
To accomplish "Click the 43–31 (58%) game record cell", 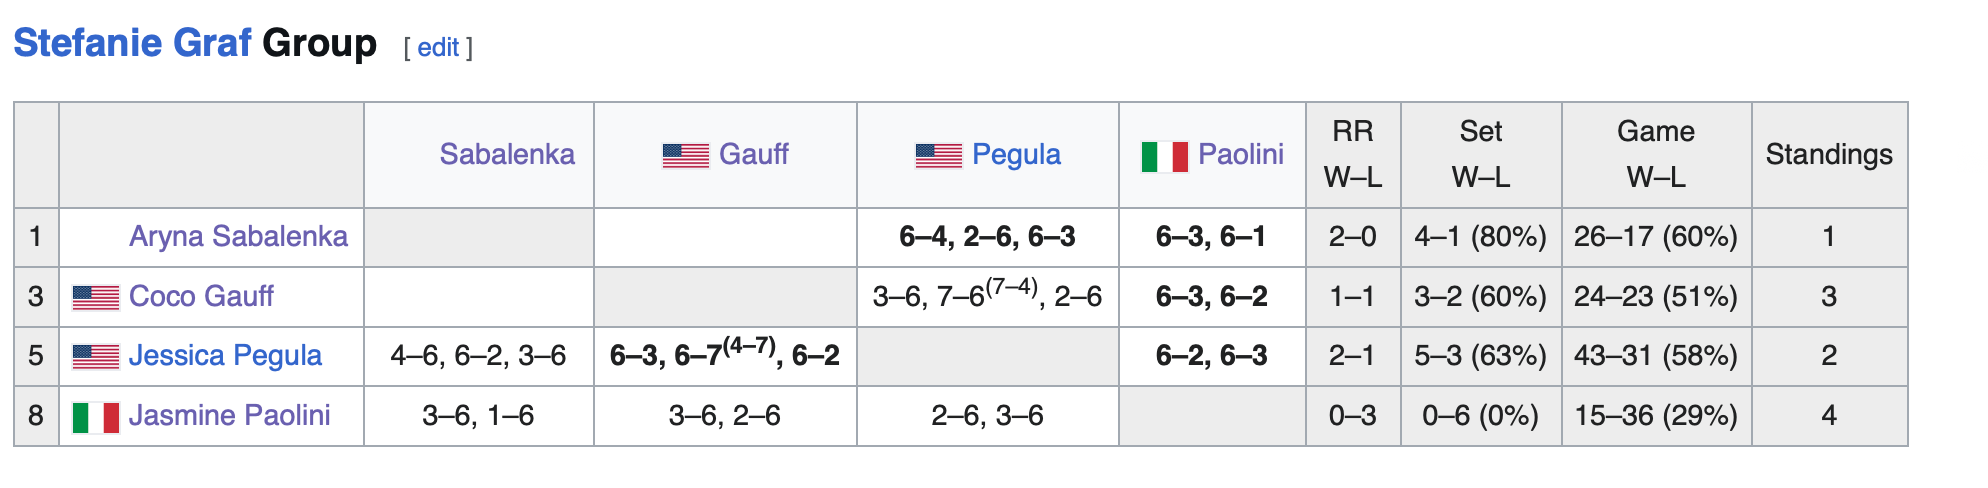I will [x=1655, y=355].
